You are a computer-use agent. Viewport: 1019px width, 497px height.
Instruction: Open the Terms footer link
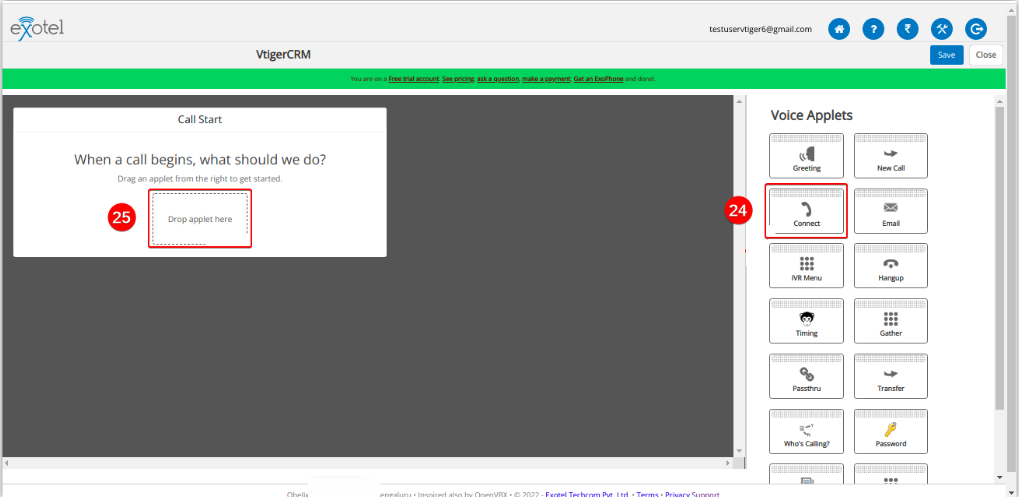pos(647,494)
